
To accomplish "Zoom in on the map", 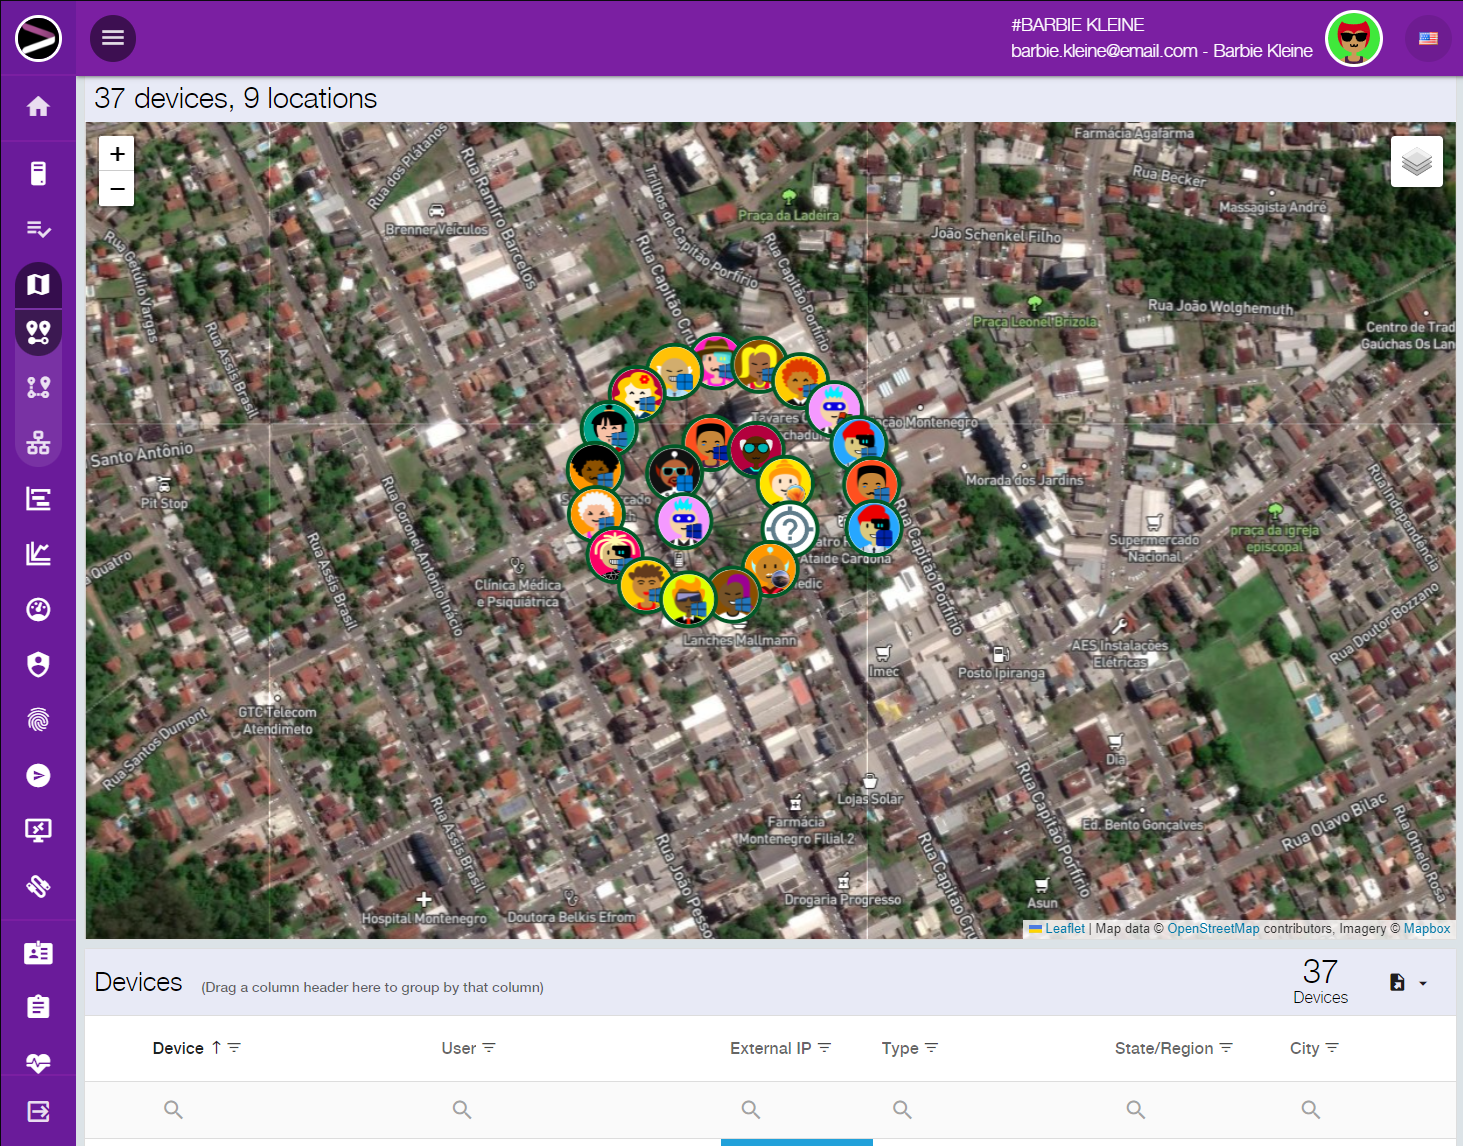I will pos(117,154).
